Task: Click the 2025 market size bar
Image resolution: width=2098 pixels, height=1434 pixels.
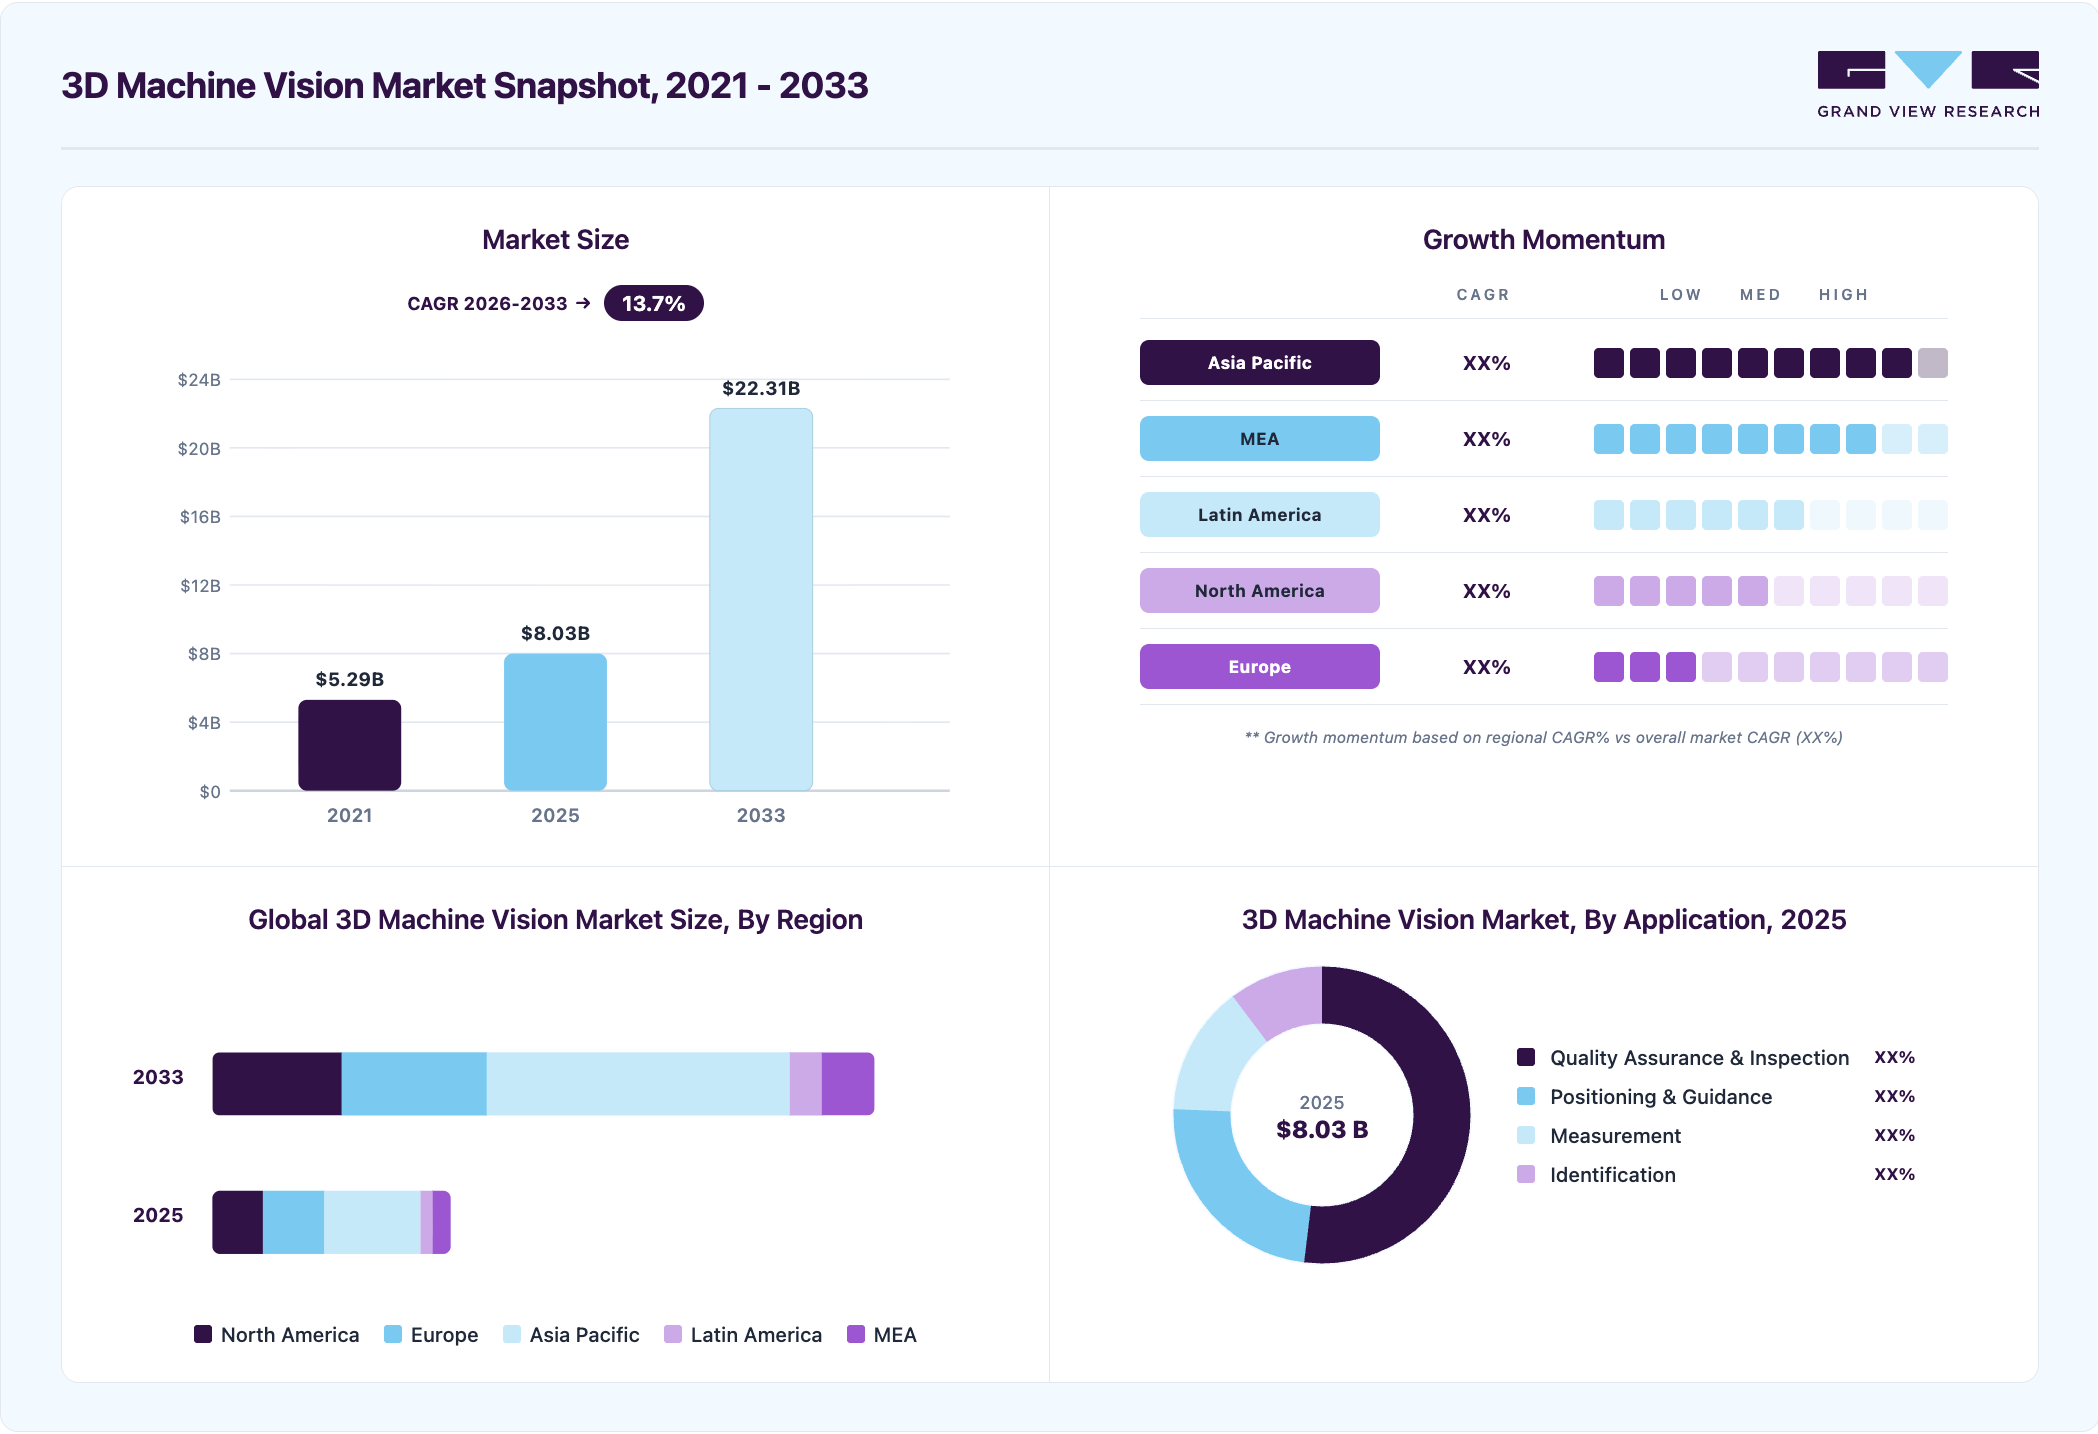Action: (x=555, y=722)
